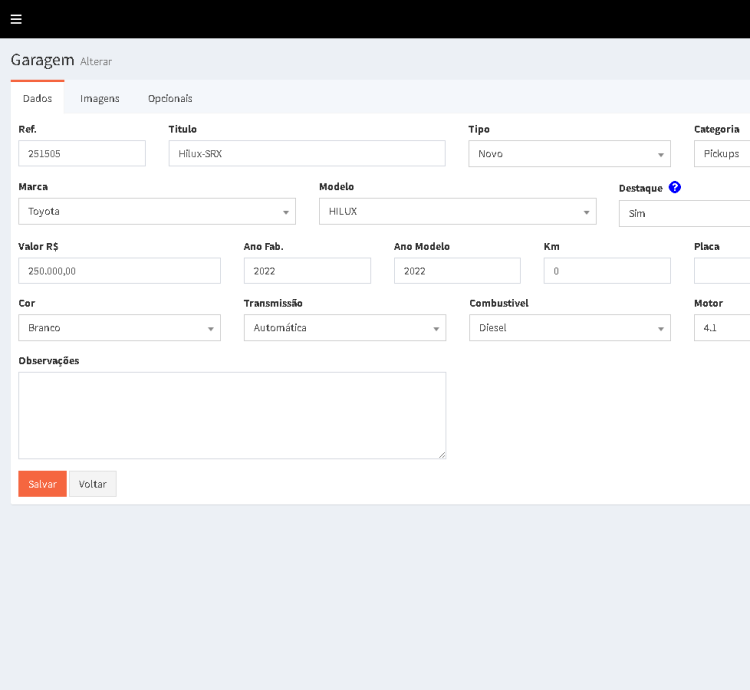Open the Opcionais tab
The image size is (750, 690).
(170, 98)
